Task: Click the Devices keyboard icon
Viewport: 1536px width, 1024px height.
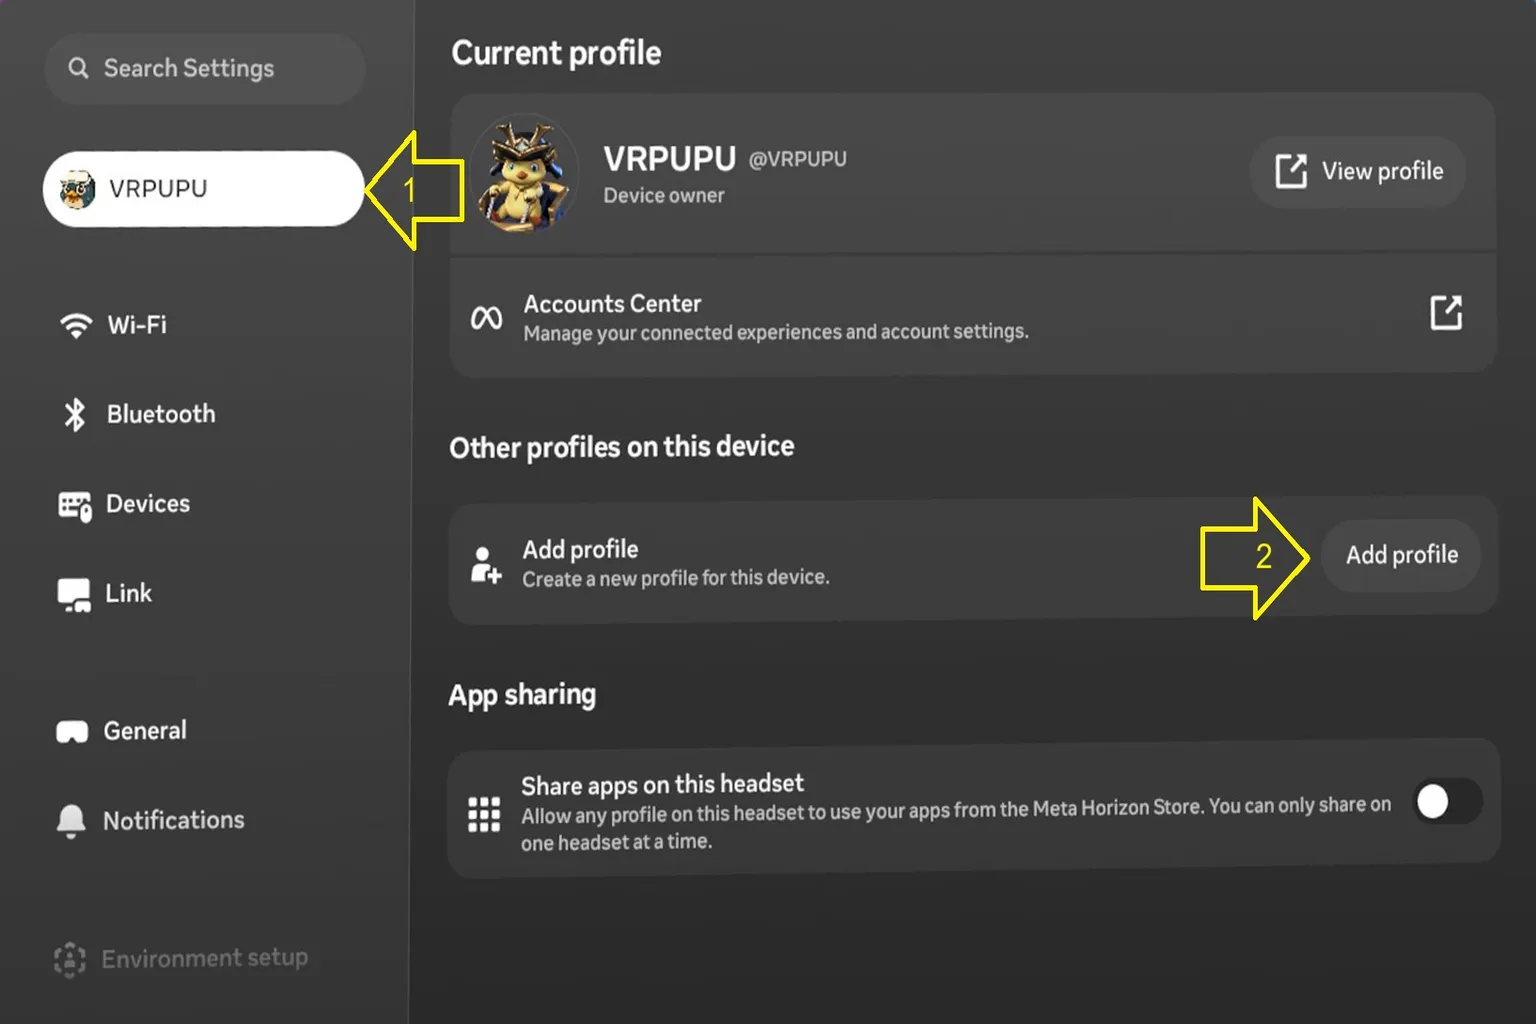Action: (75, 506)
